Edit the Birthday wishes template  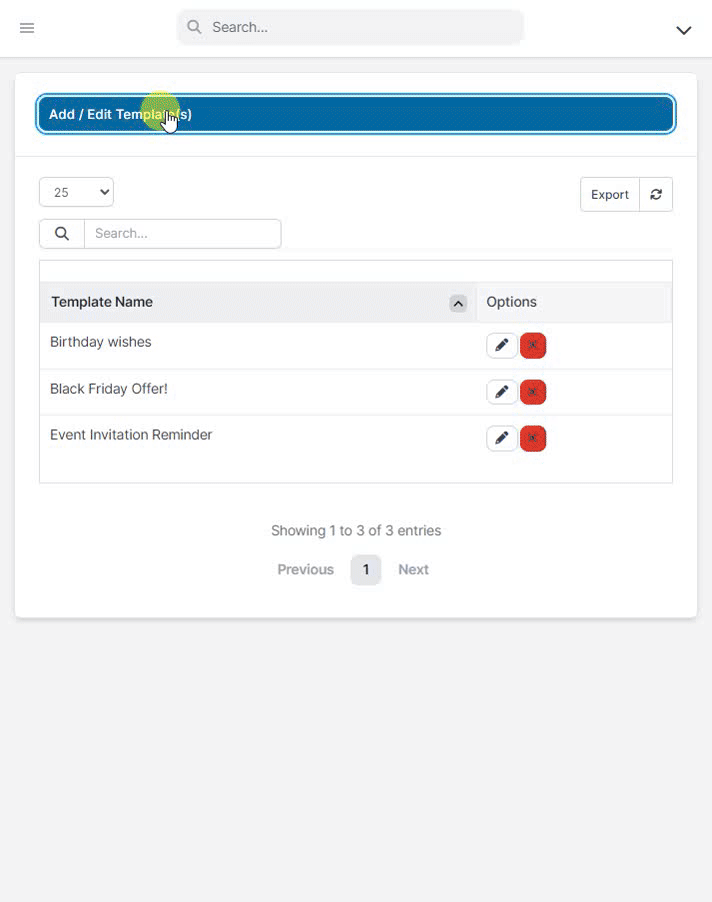pos(502,346)
